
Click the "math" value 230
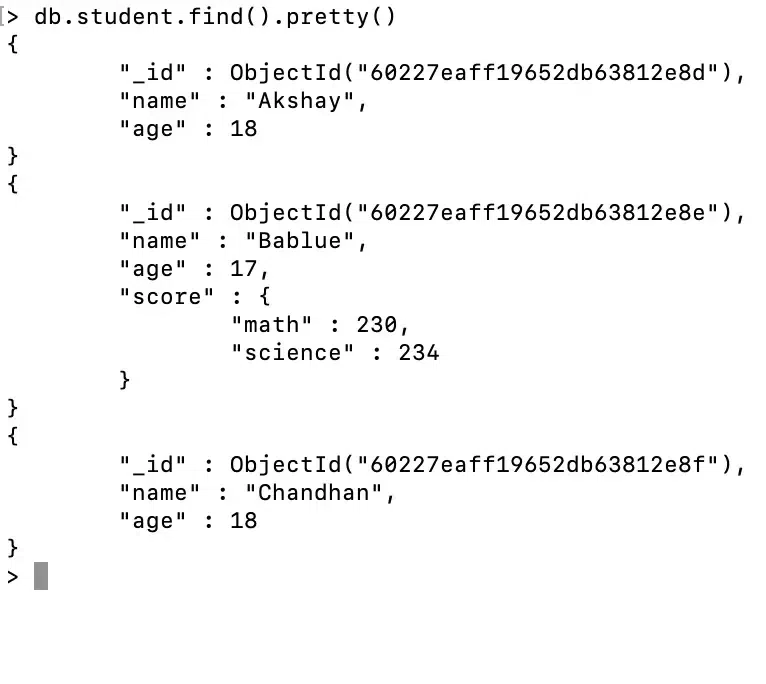coord(377,324)
